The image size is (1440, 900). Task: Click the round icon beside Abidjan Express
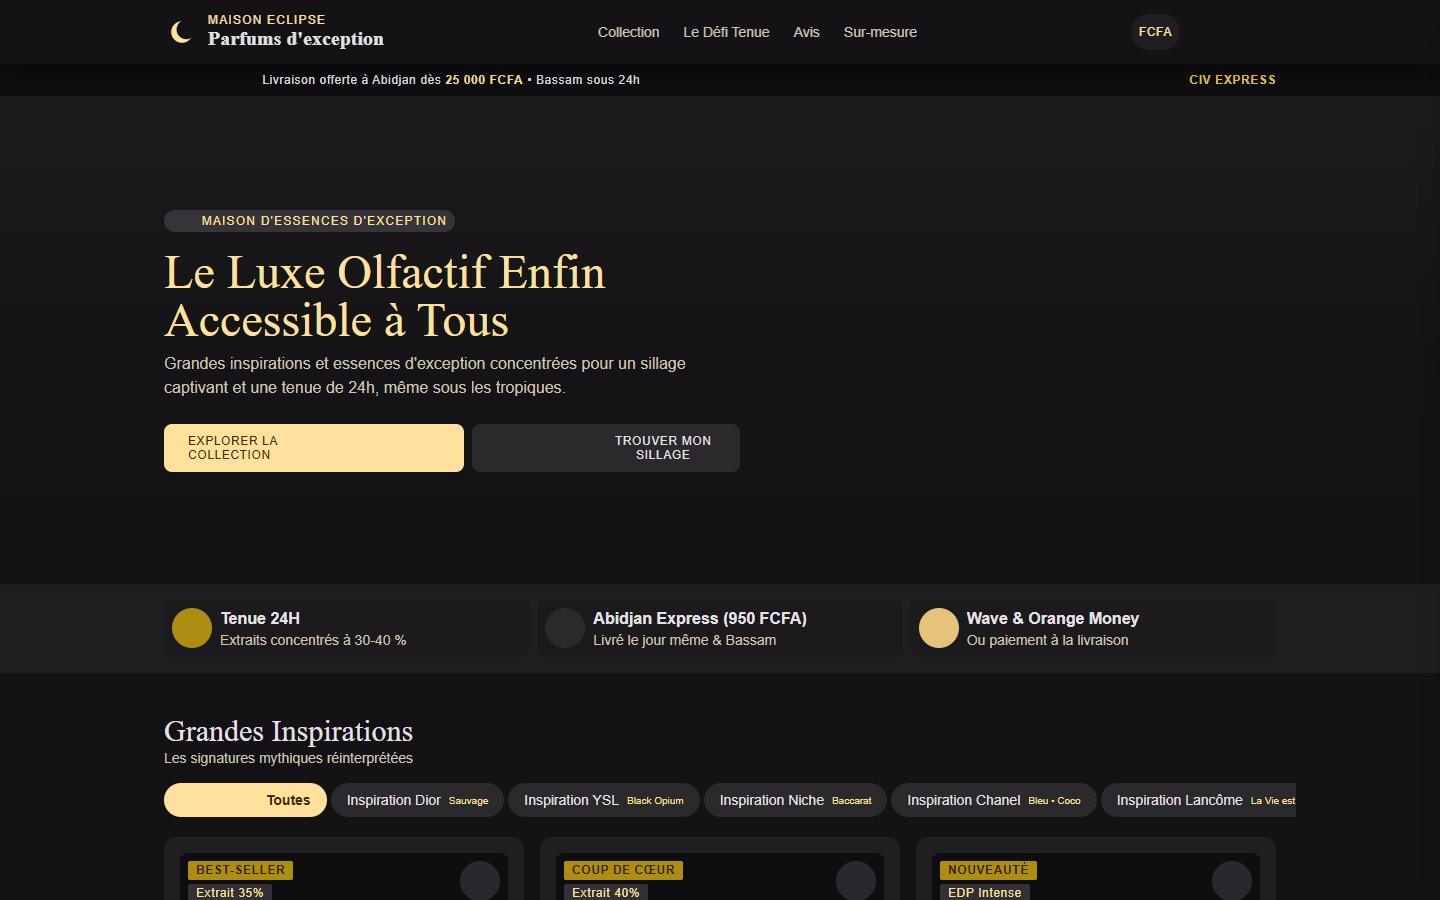(x=565, y=628)
